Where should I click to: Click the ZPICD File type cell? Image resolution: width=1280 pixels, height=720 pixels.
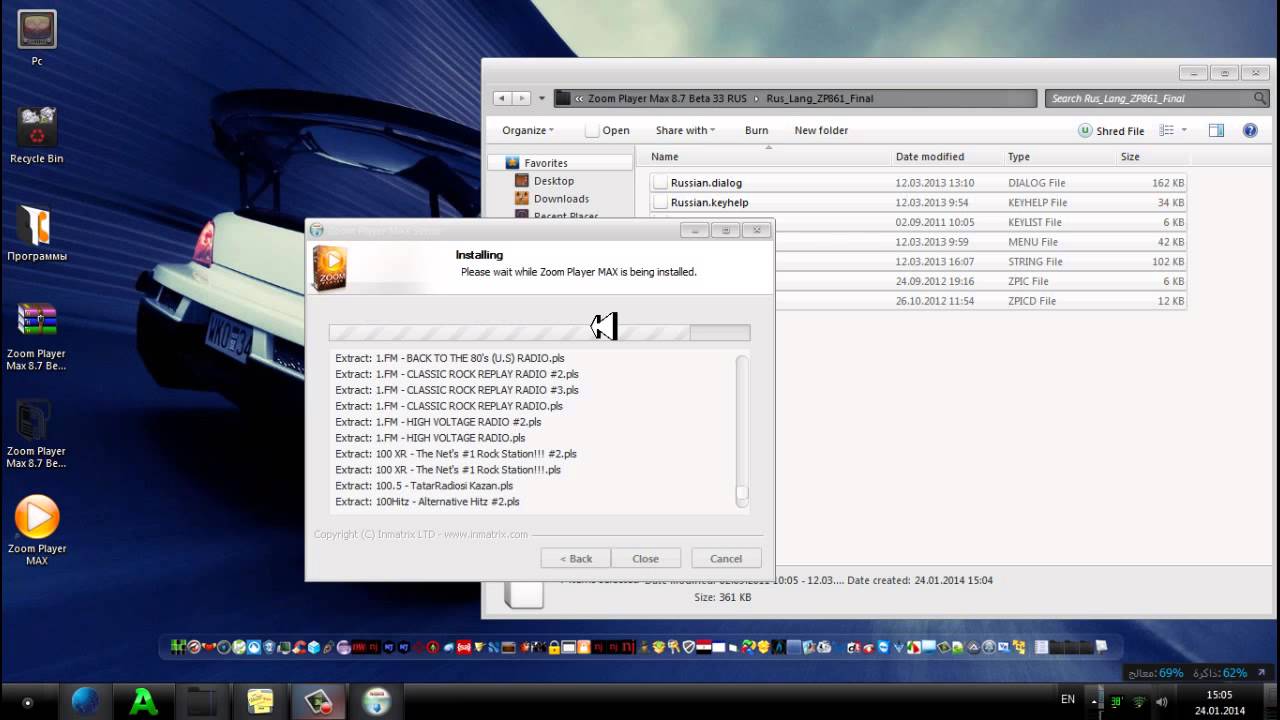[x=1031, y=301]
